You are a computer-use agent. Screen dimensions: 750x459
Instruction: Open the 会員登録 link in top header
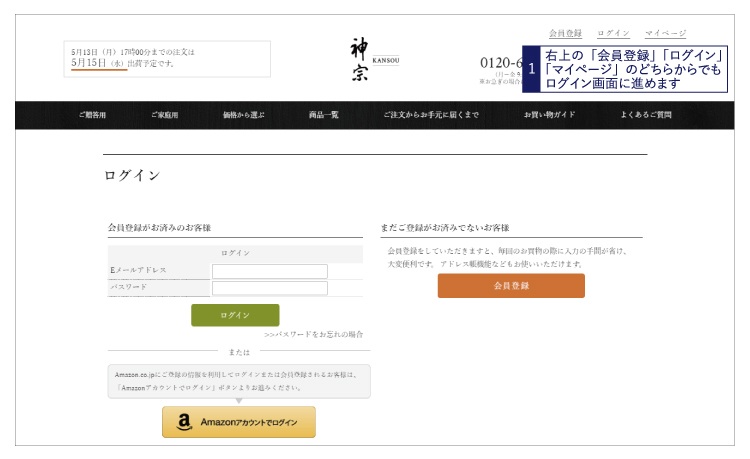[565, 34]
